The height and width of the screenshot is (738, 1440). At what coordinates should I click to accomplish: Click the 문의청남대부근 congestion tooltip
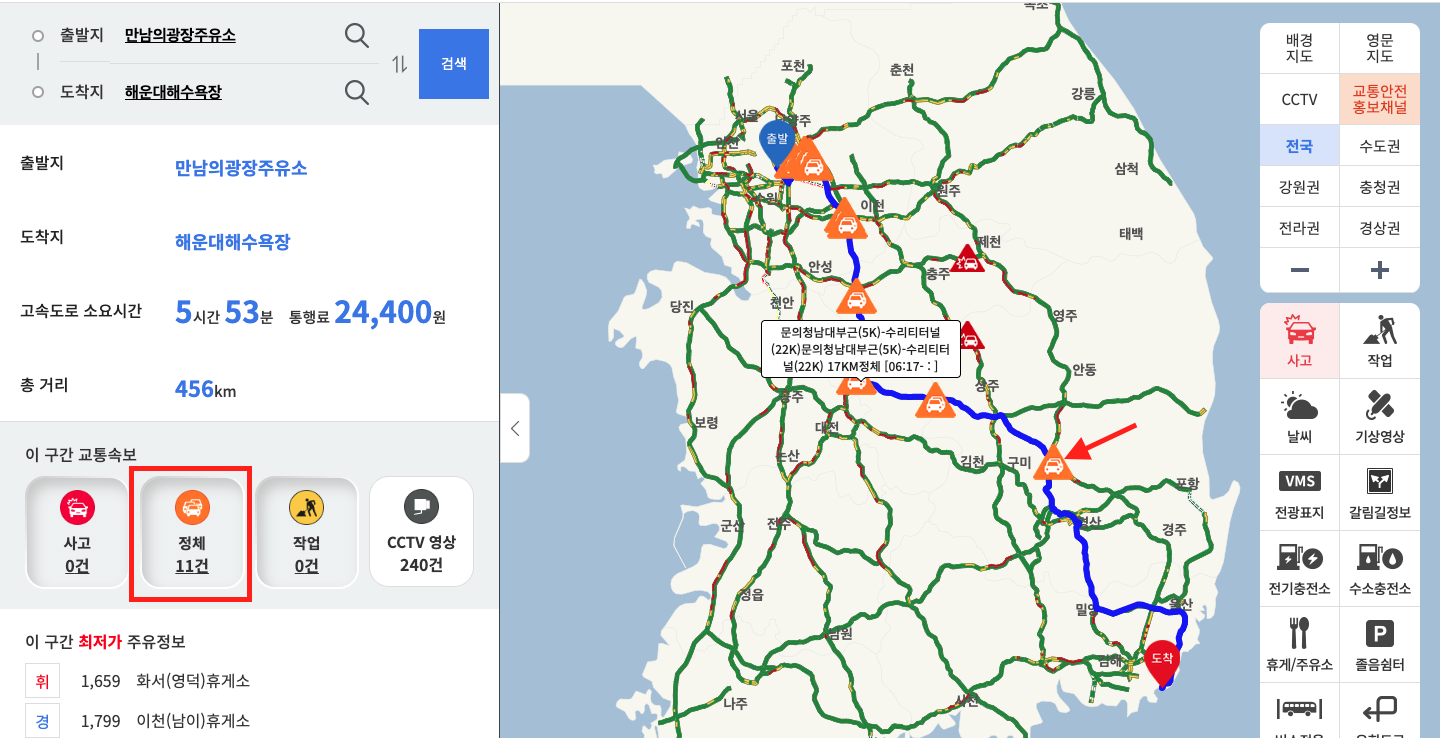click(860, 349)
